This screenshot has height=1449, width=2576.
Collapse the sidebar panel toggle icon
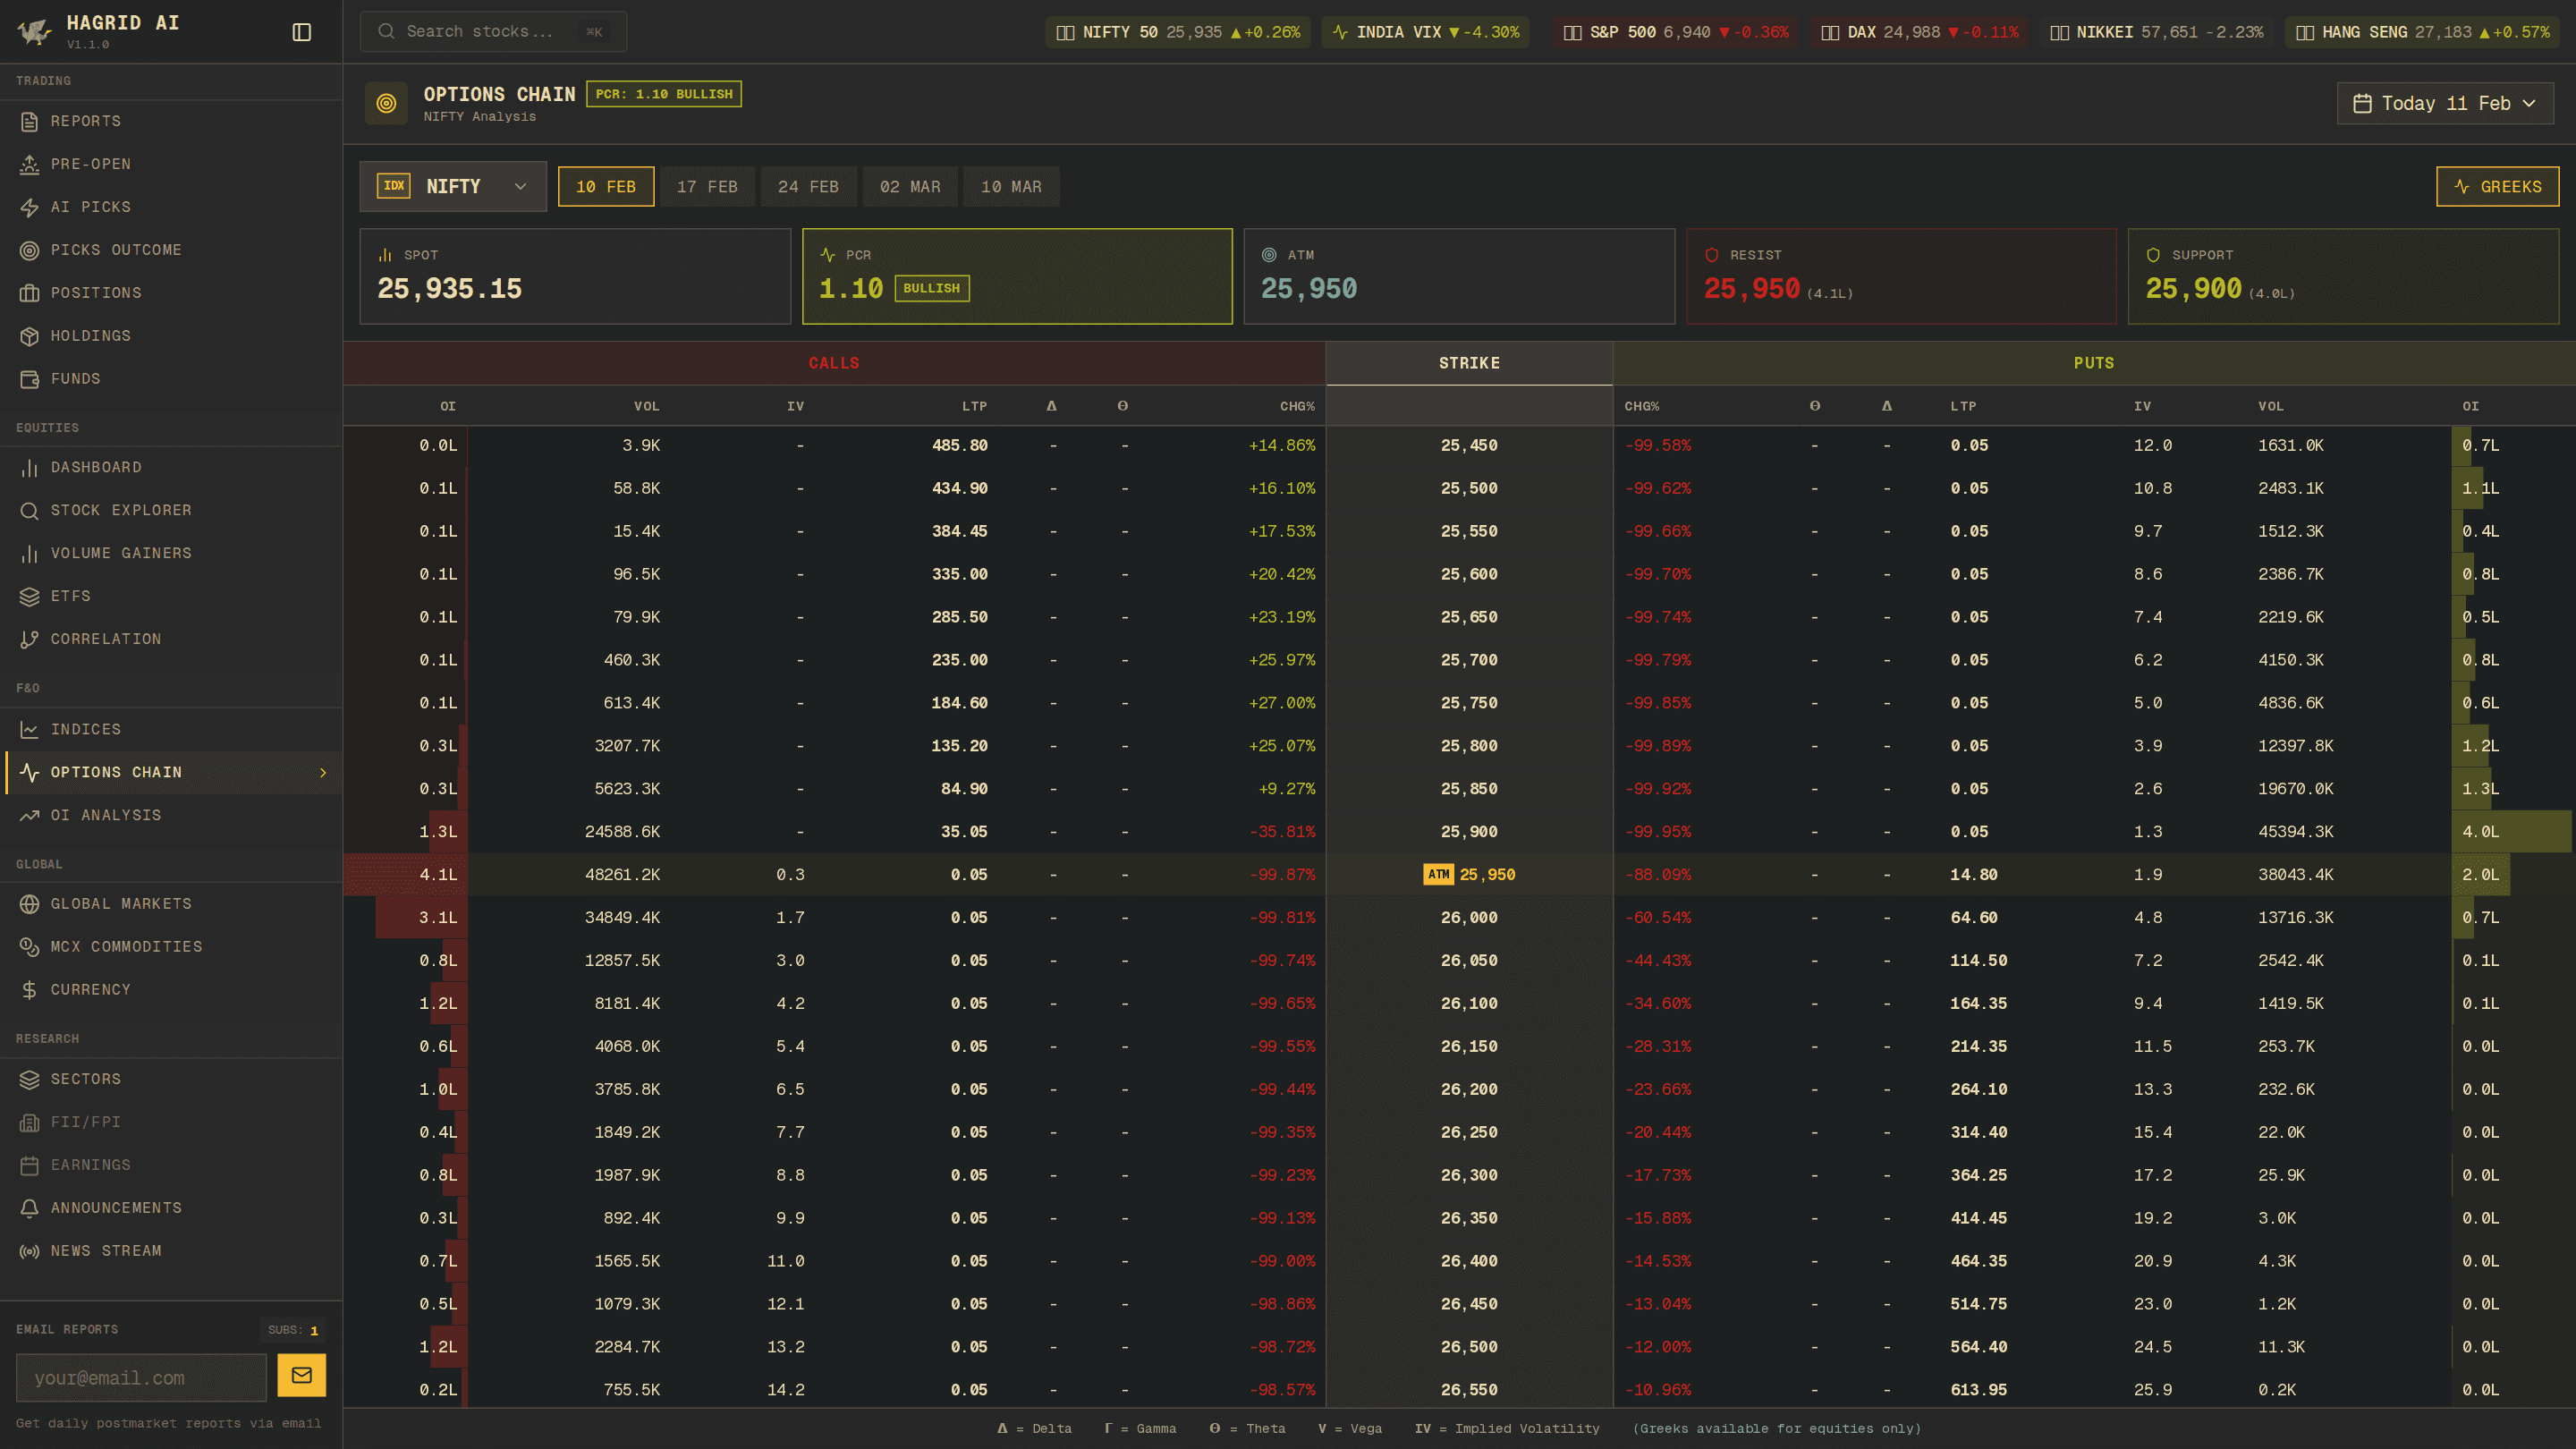301,32
